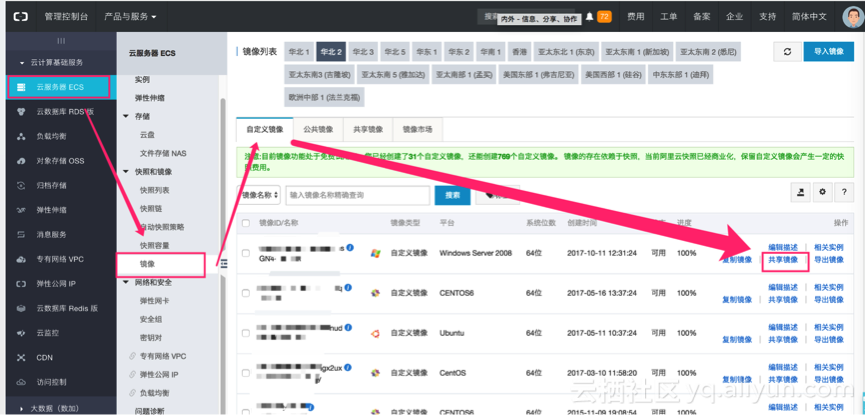Collapse sidebar with the three-bar handle
The width and height of the screenshot is (866, 415).
[224, 264]
